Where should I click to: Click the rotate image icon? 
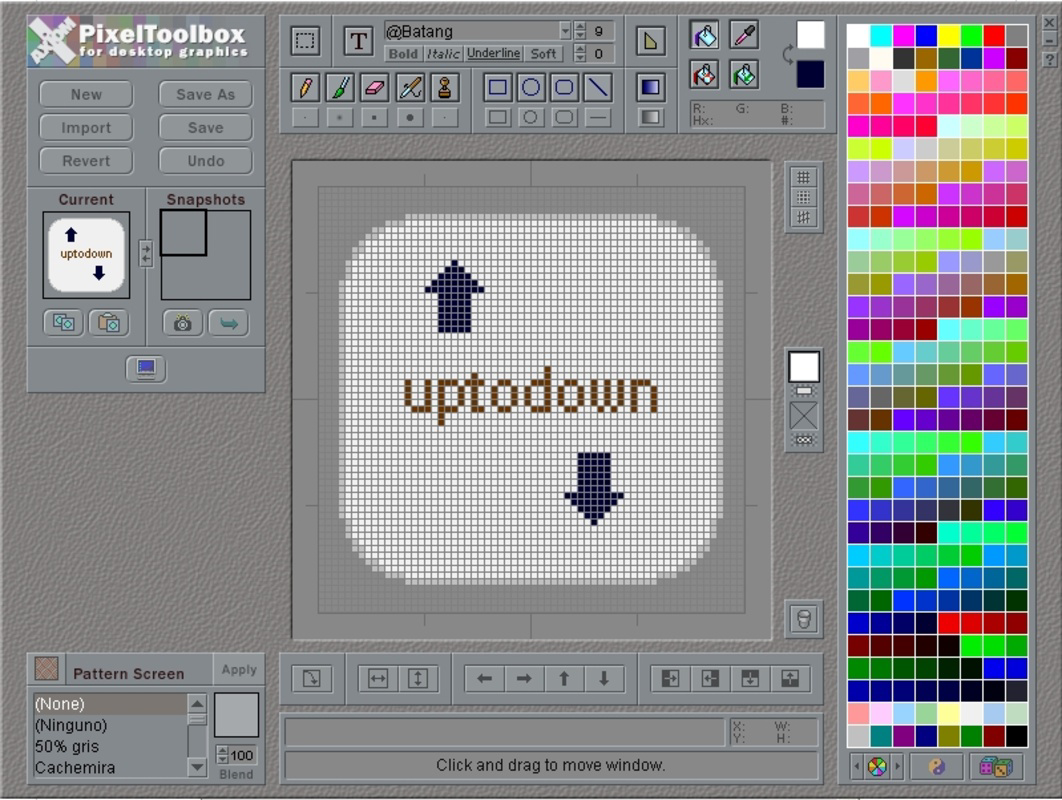312,678
